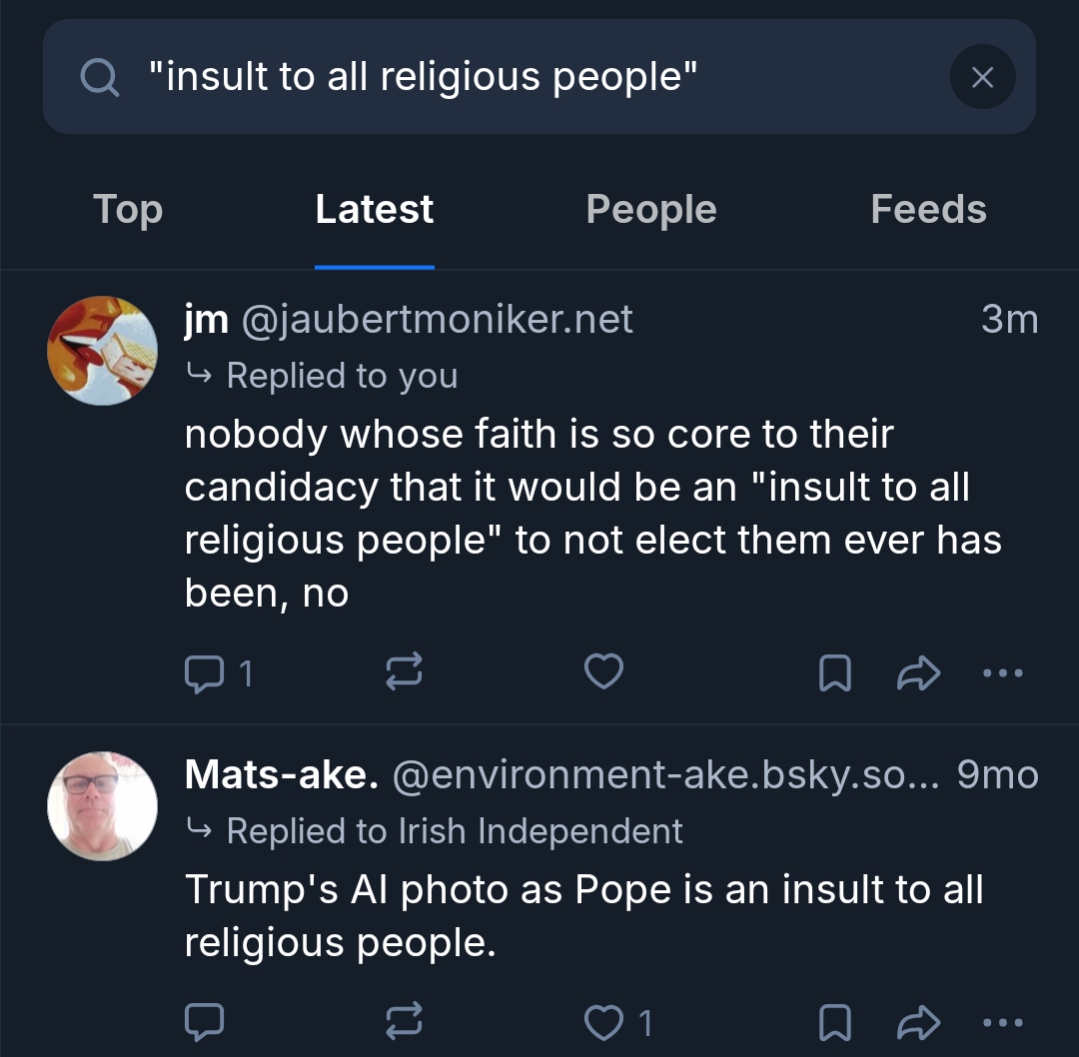
Task: Bookmark jm's post
Action: 835,673
